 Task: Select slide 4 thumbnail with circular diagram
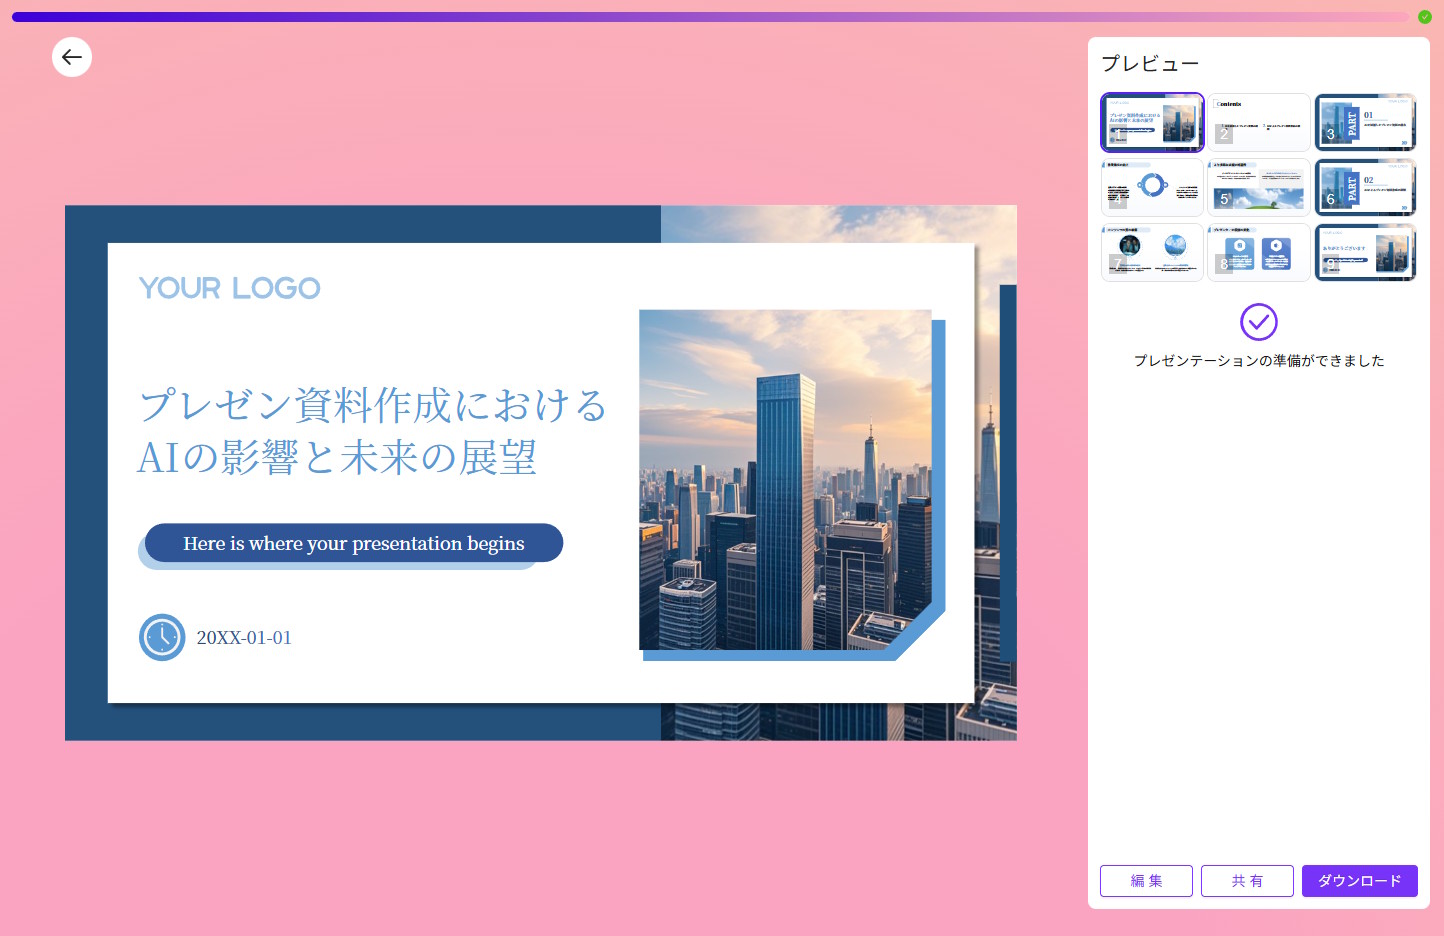point(1152,187)
